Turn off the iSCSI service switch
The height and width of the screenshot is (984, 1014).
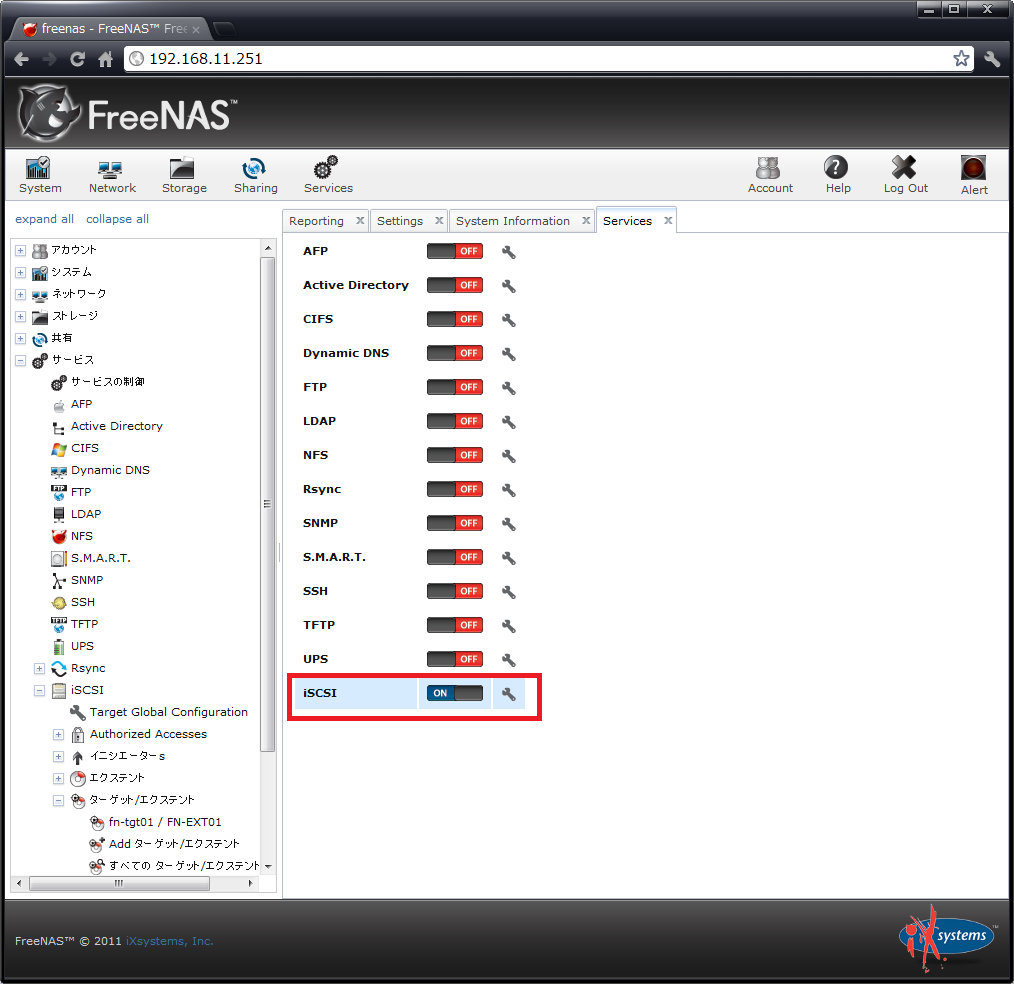455,693
